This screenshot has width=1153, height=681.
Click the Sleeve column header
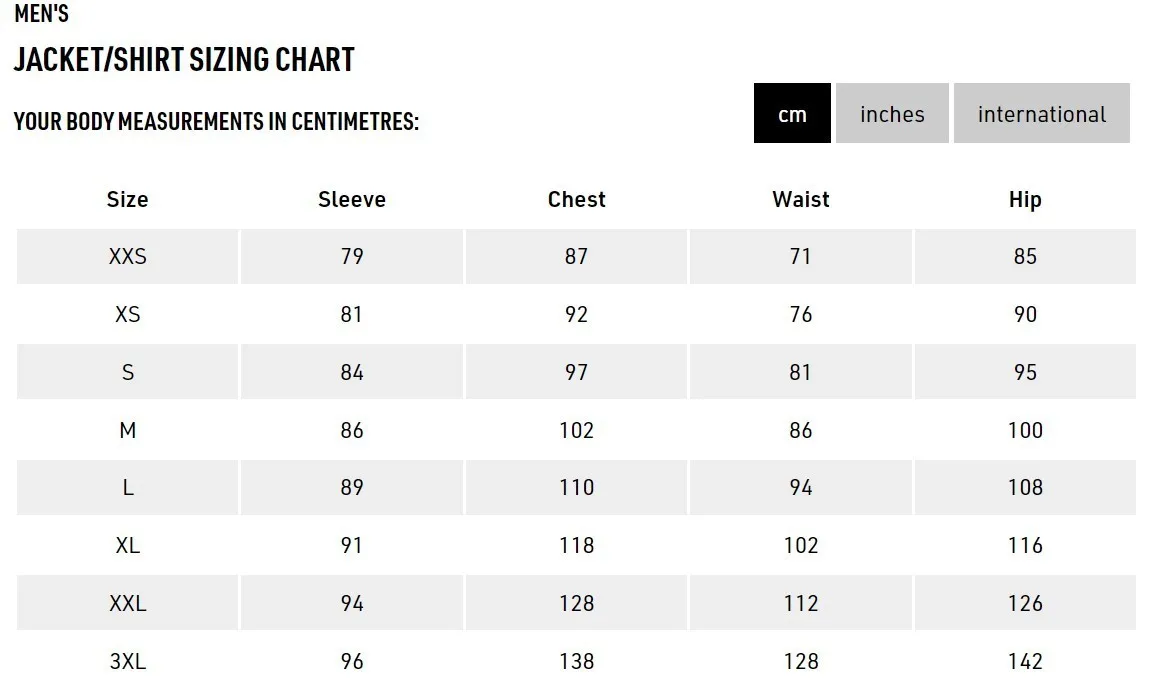351,199
